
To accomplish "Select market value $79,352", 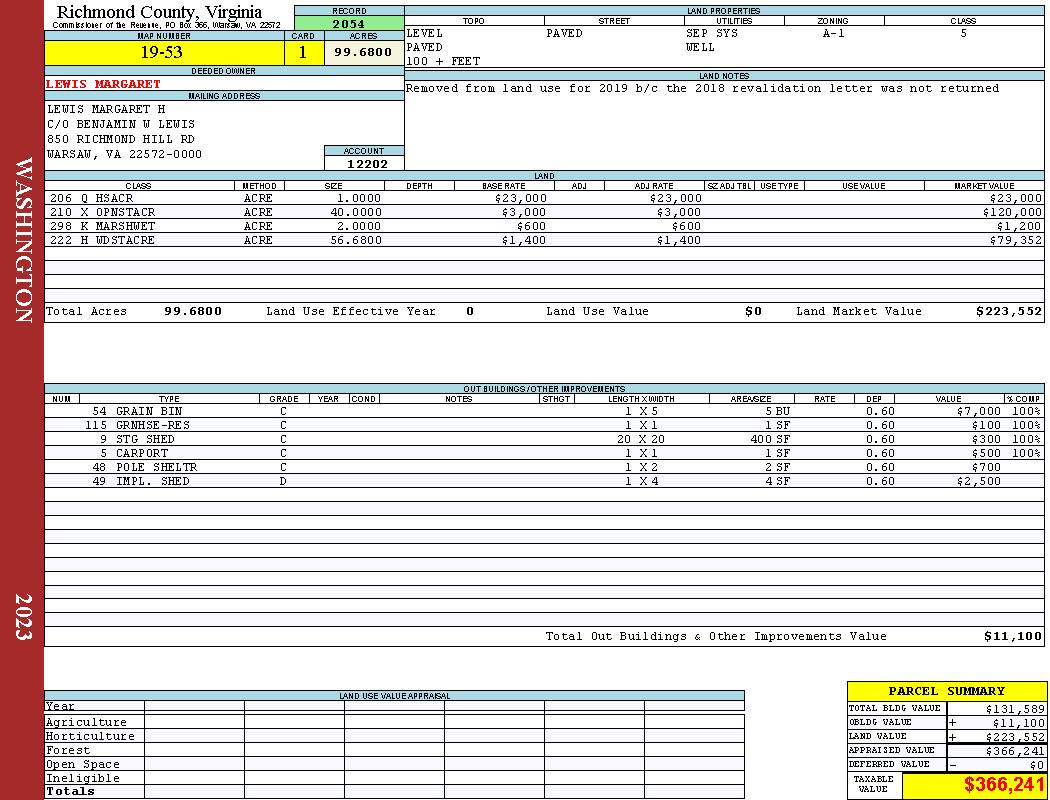I will [x=1016, y=240].
